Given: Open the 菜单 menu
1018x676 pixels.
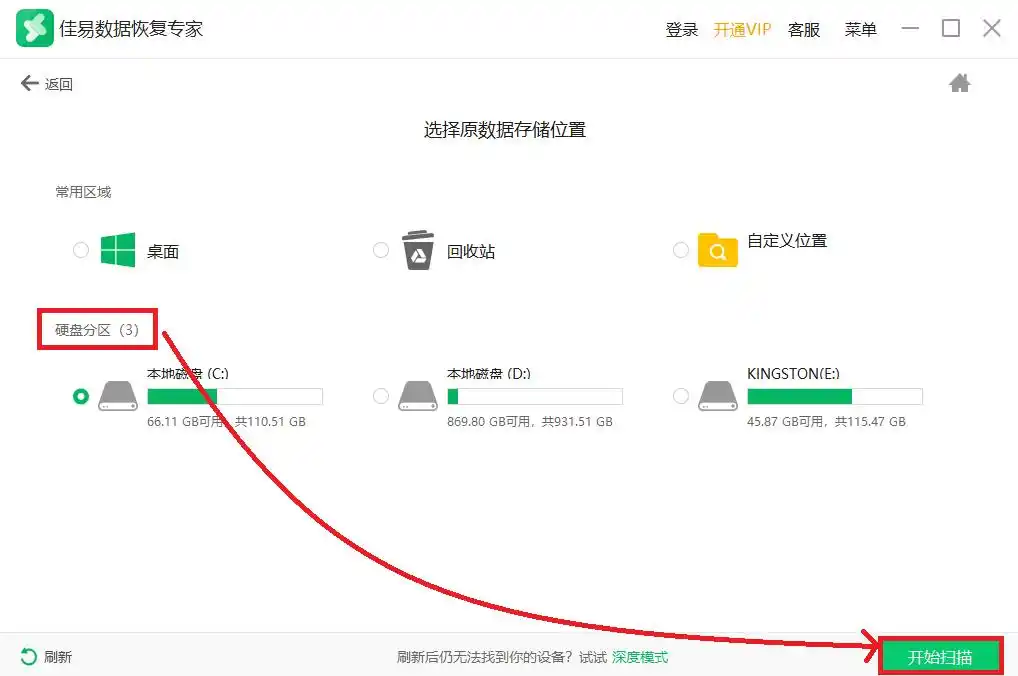Looking at the screenshot, I should point(860,30).
